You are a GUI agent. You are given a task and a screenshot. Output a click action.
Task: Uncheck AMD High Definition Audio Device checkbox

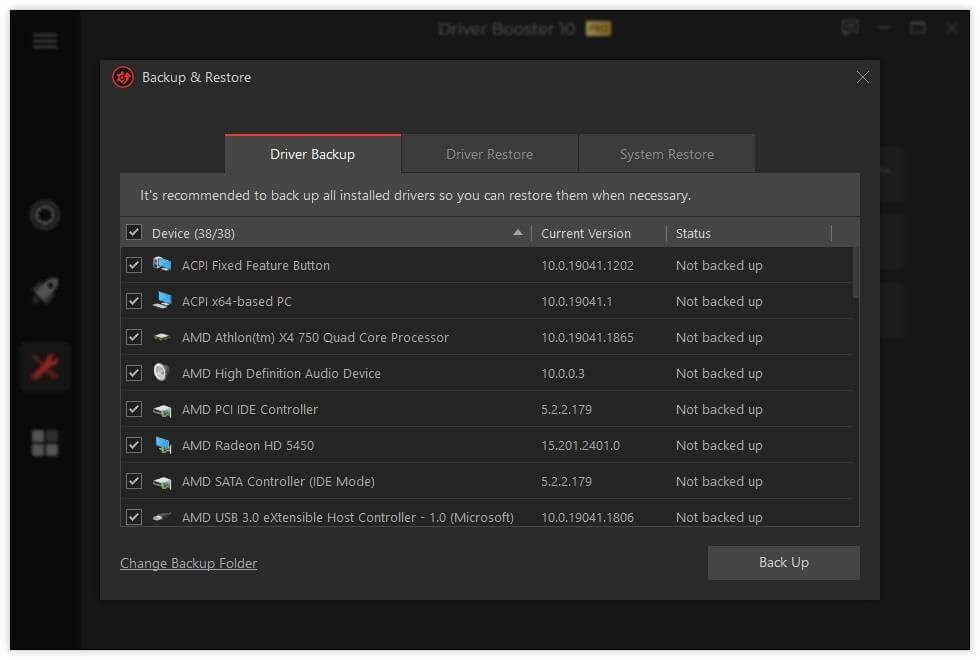(x=134, y=373)
